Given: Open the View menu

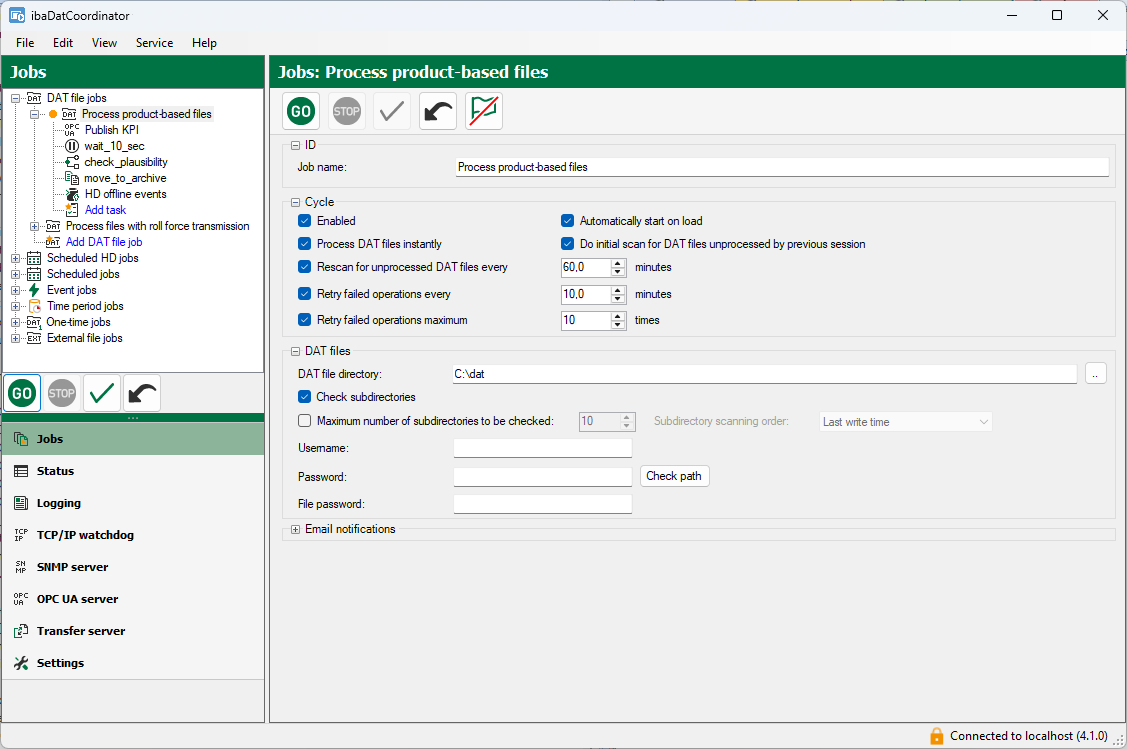Looking at the screenshot, I should point(104,43).
